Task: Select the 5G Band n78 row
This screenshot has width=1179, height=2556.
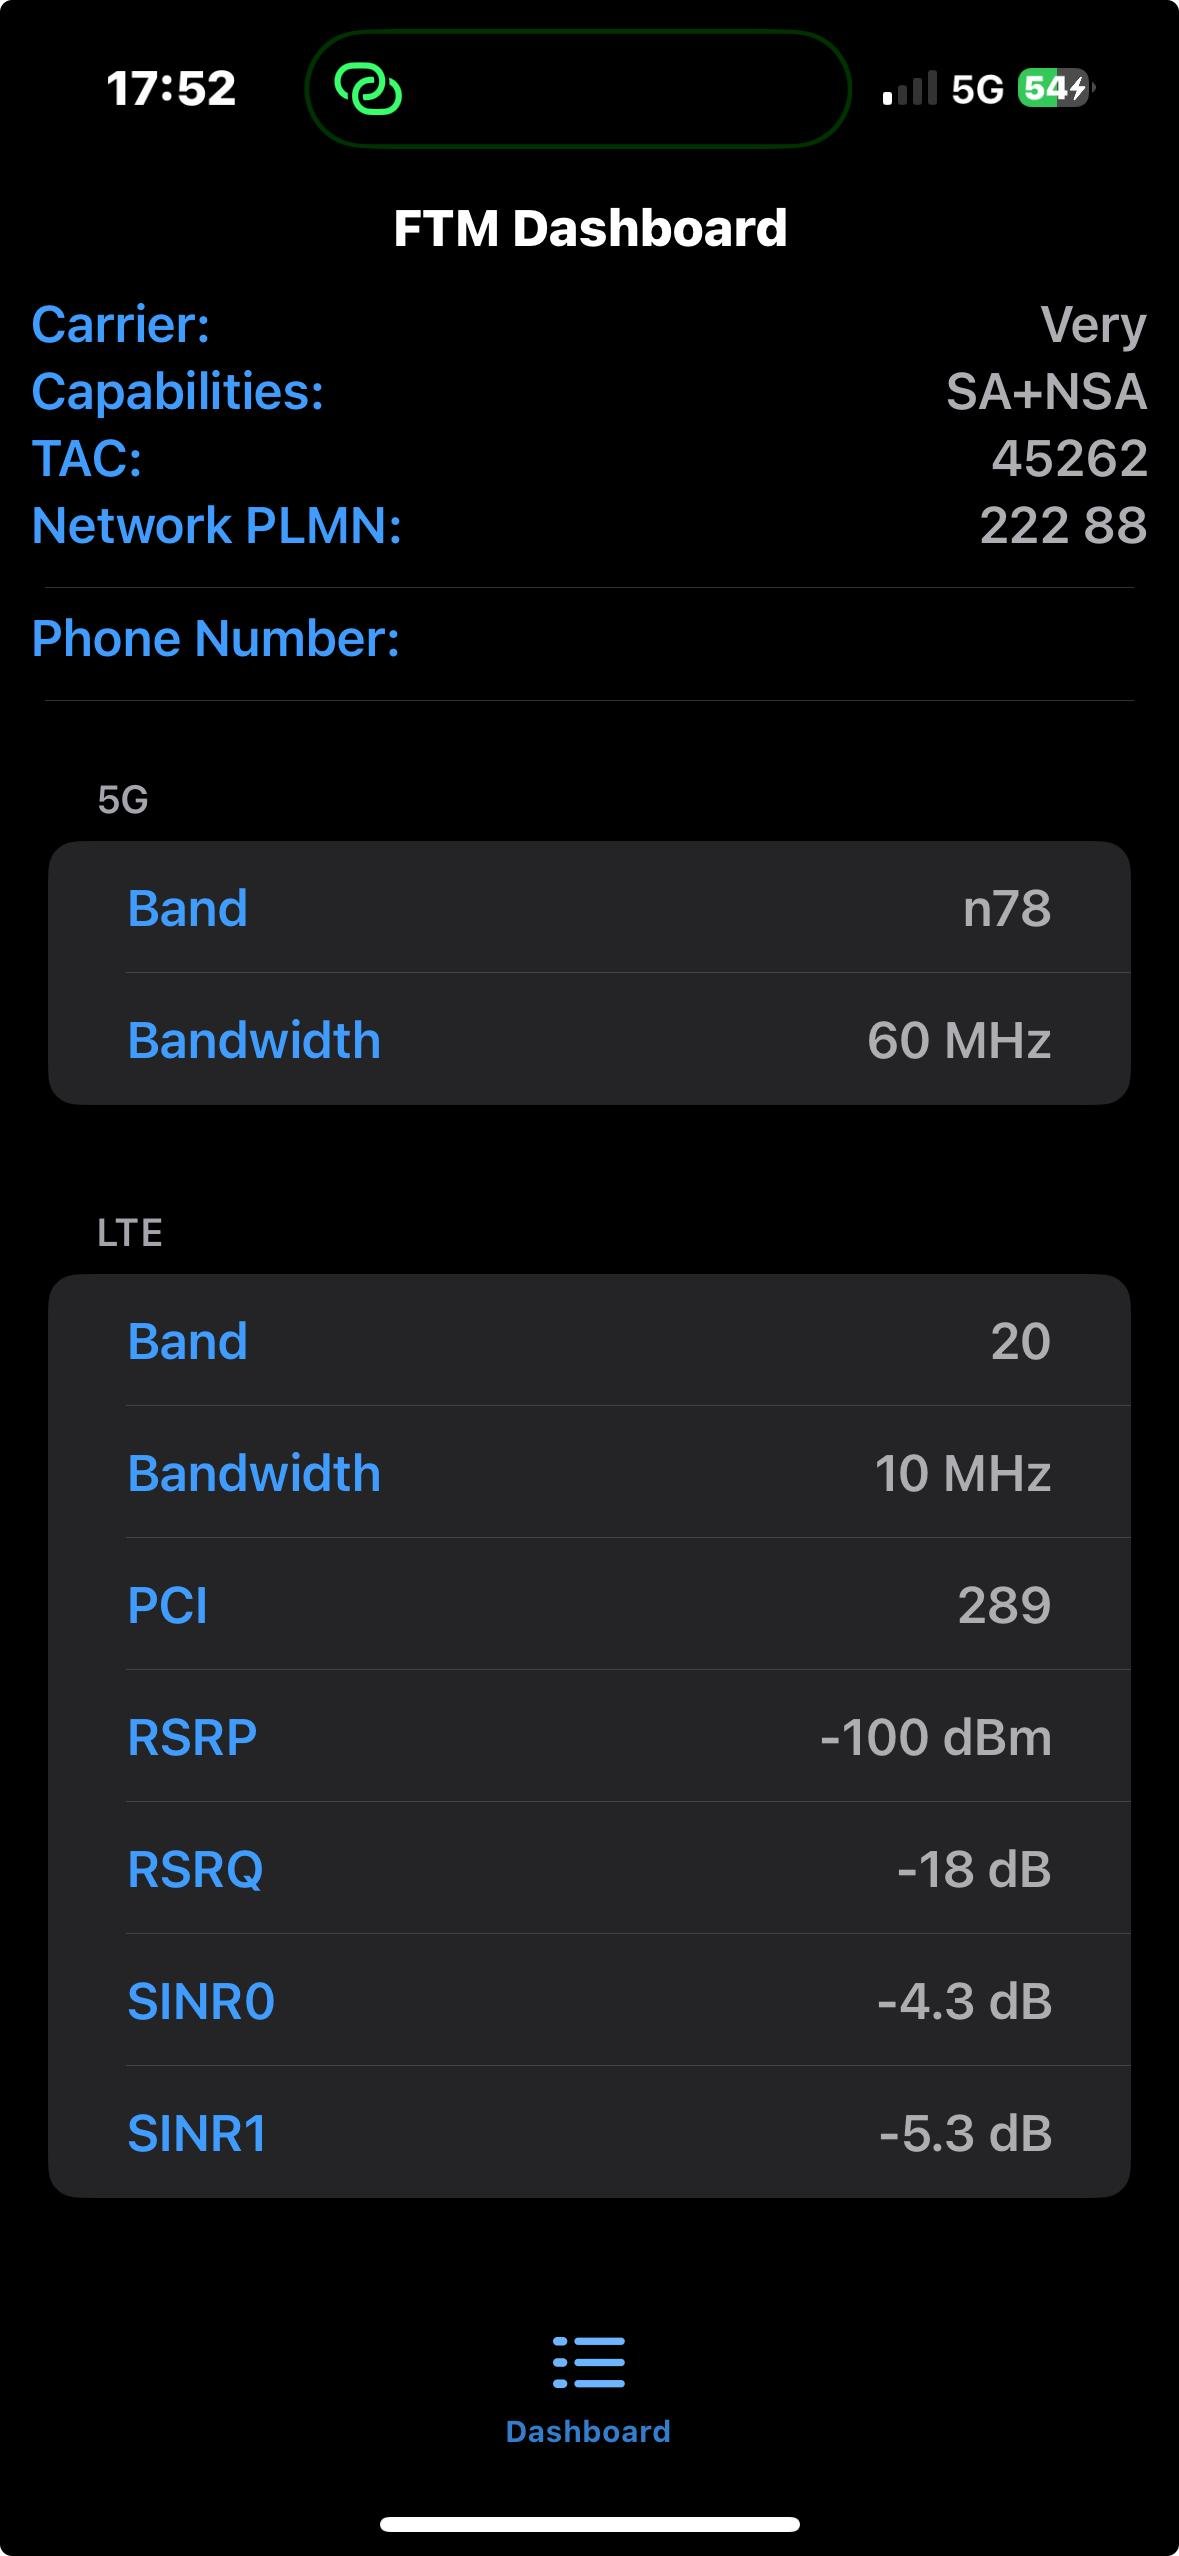Action: click(x=589, y=908)
